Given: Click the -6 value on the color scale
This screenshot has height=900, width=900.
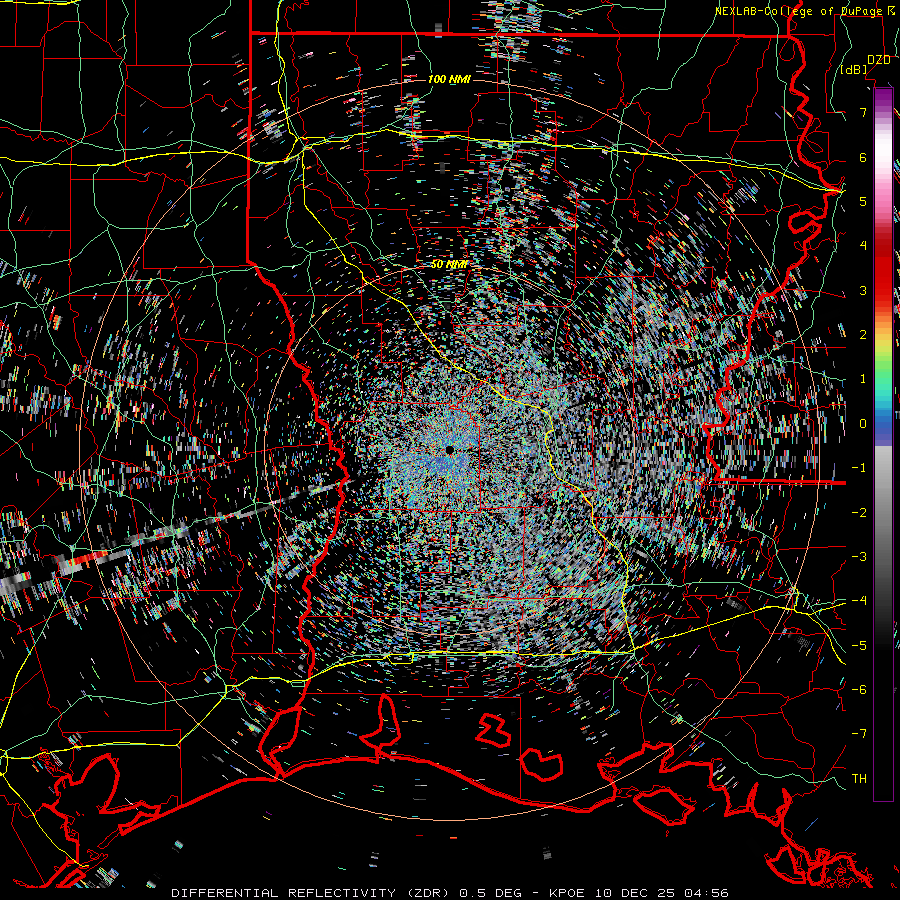Looking at the screenshot, I should 859,690.
